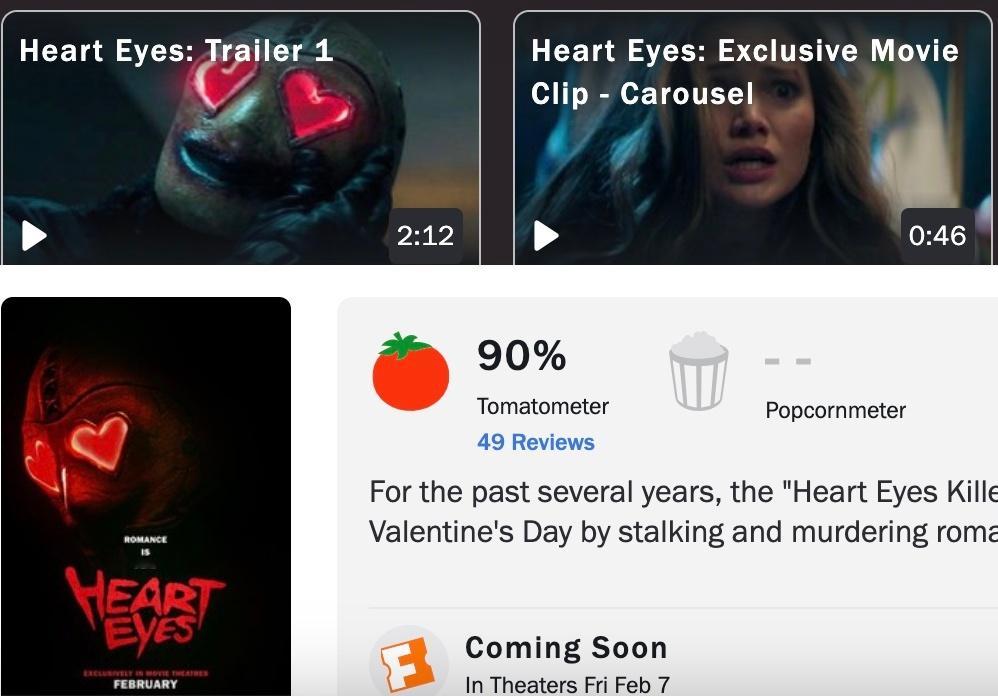Click the Coming Soon heading
The height and width of the screenshot is (696, 998).
click(566, 648)
